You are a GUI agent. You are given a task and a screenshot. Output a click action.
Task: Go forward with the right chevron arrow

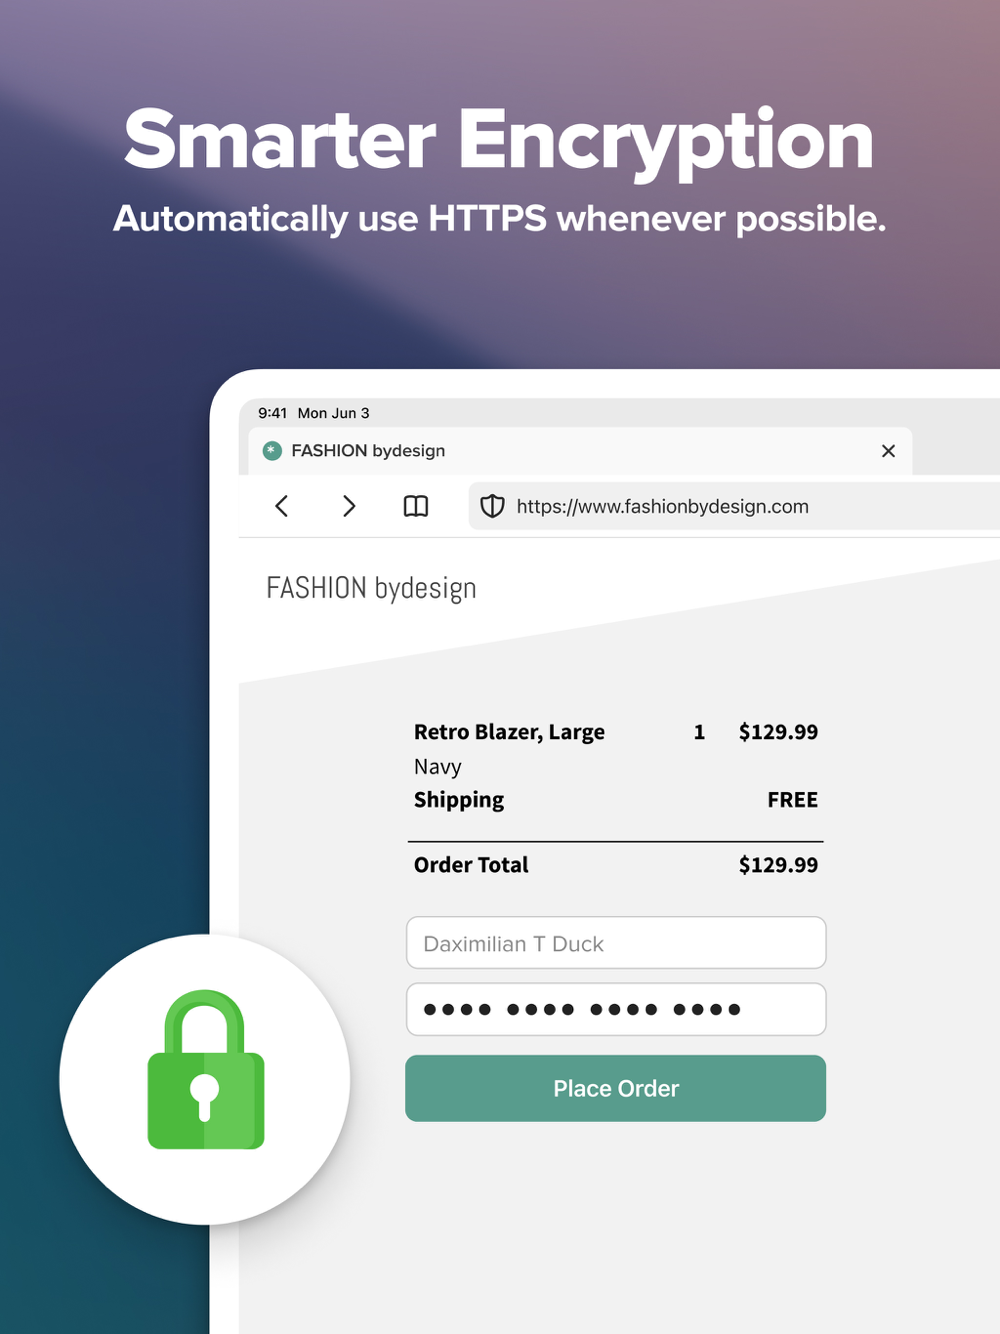click(349, 506)
